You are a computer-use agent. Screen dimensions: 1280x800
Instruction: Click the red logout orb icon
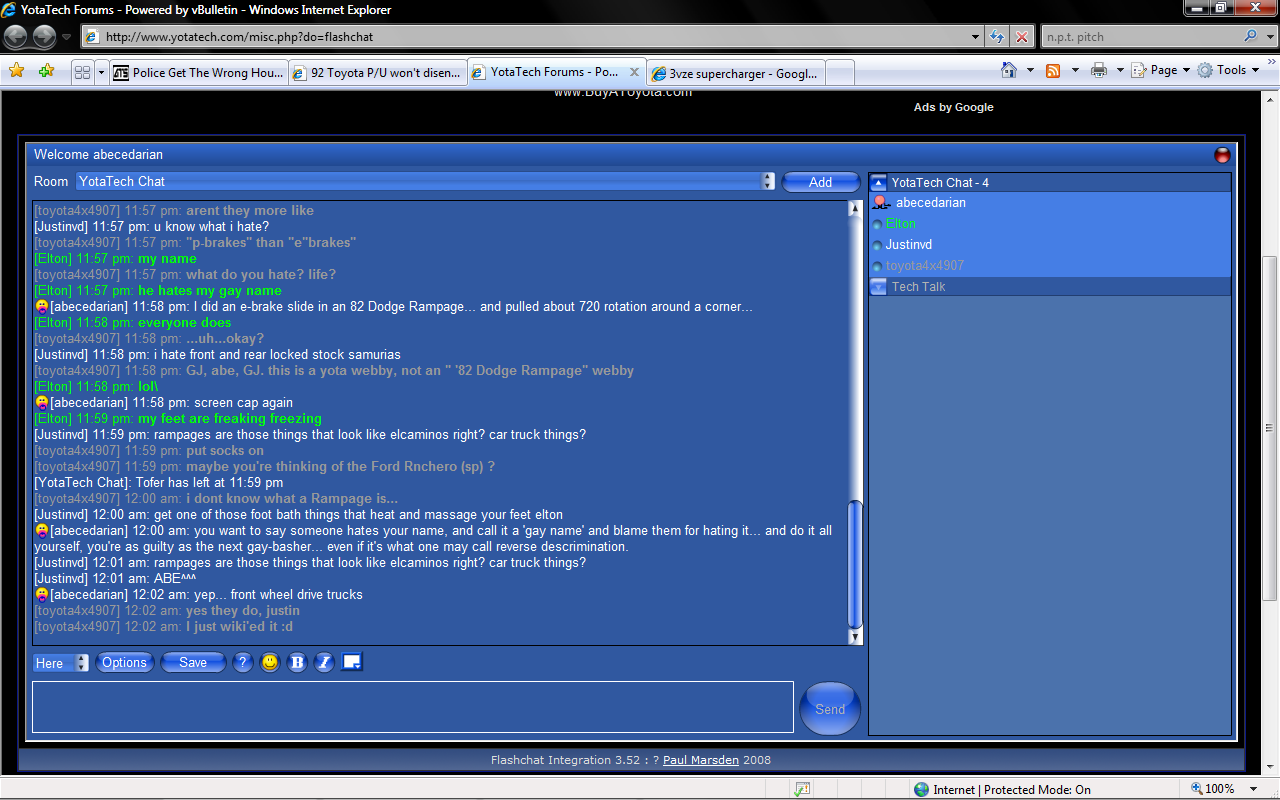(x=1222, y=155)
